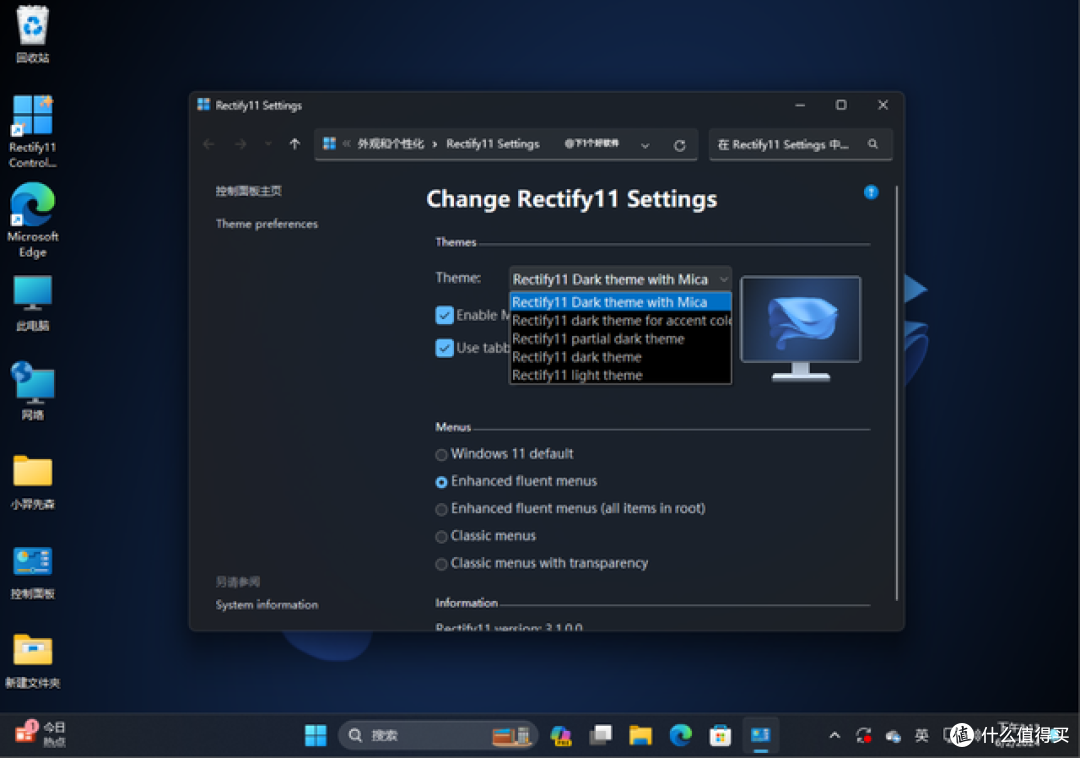Click the search box in Rectify11 Settings
Viewport: 1080px width, 758px height.
click(790, 145)
